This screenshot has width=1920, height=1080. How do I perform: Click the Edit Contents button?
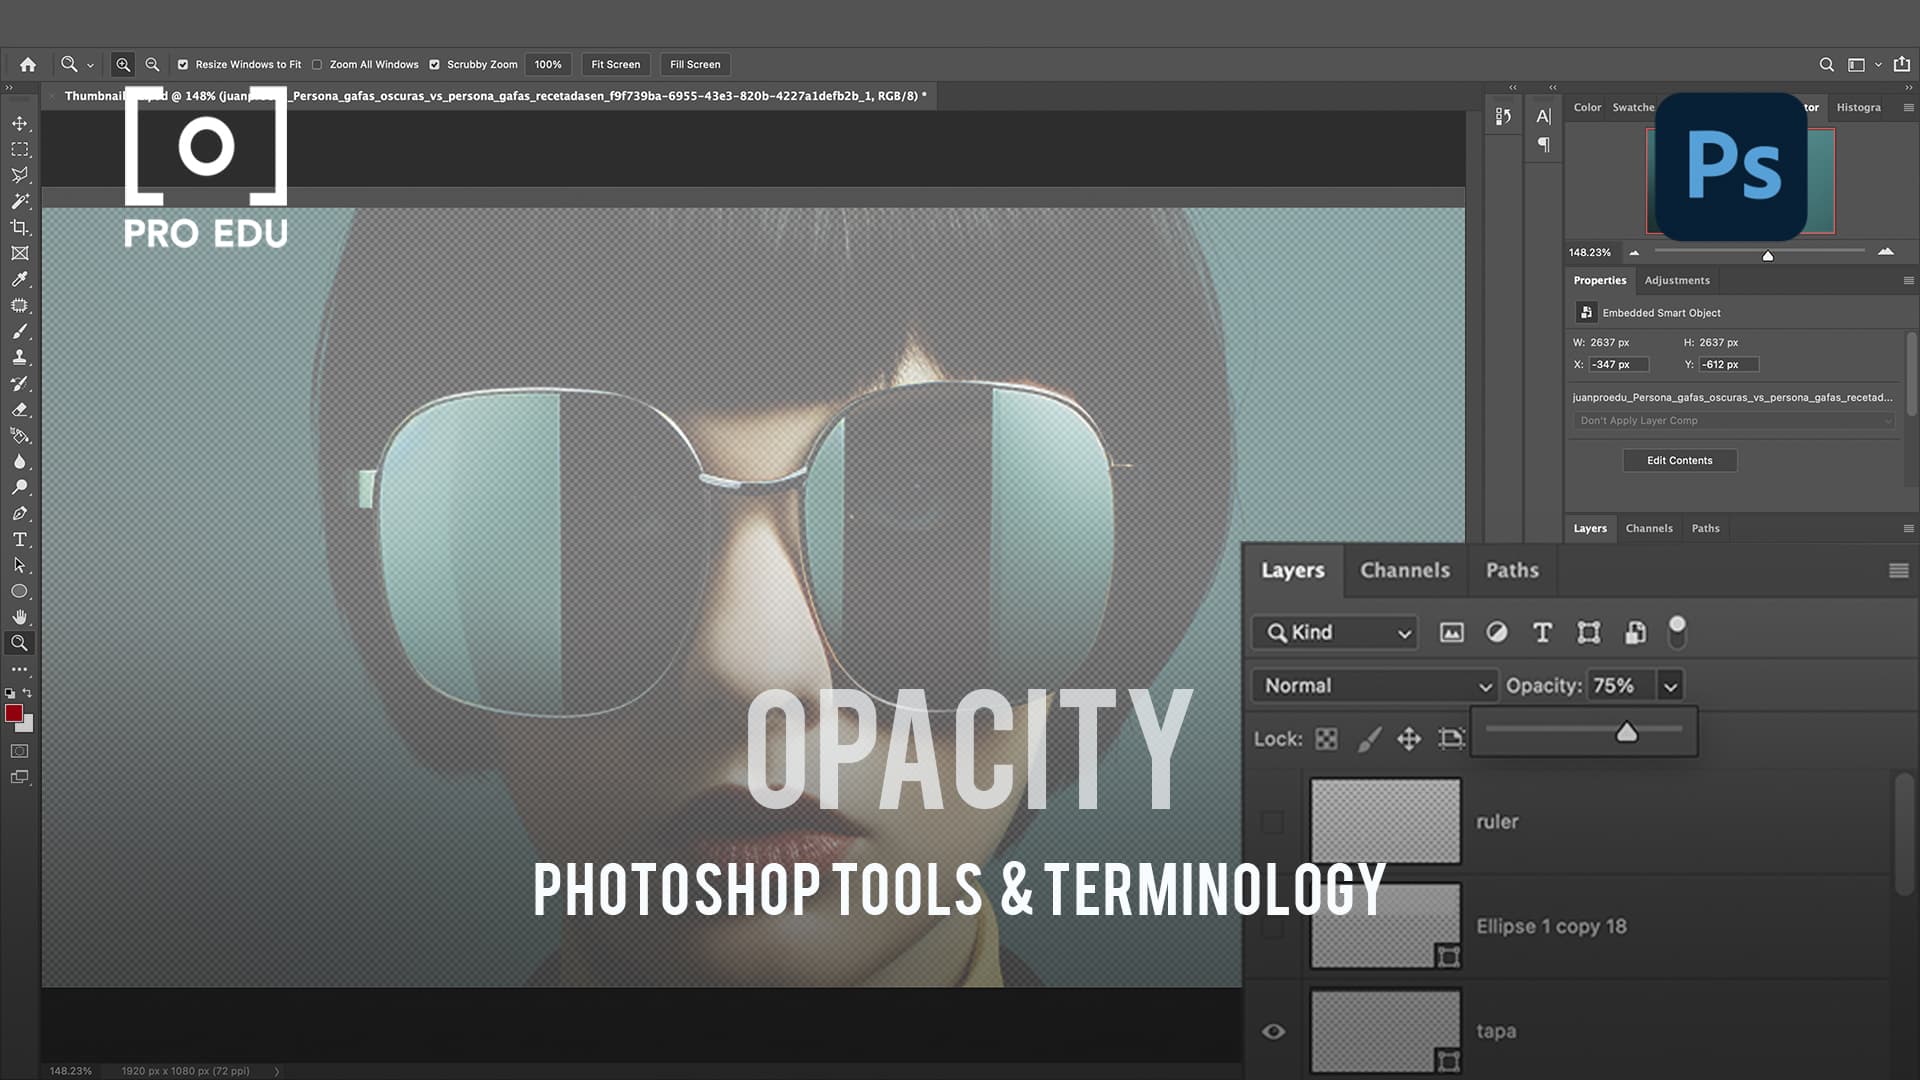tap(1679, 460)
